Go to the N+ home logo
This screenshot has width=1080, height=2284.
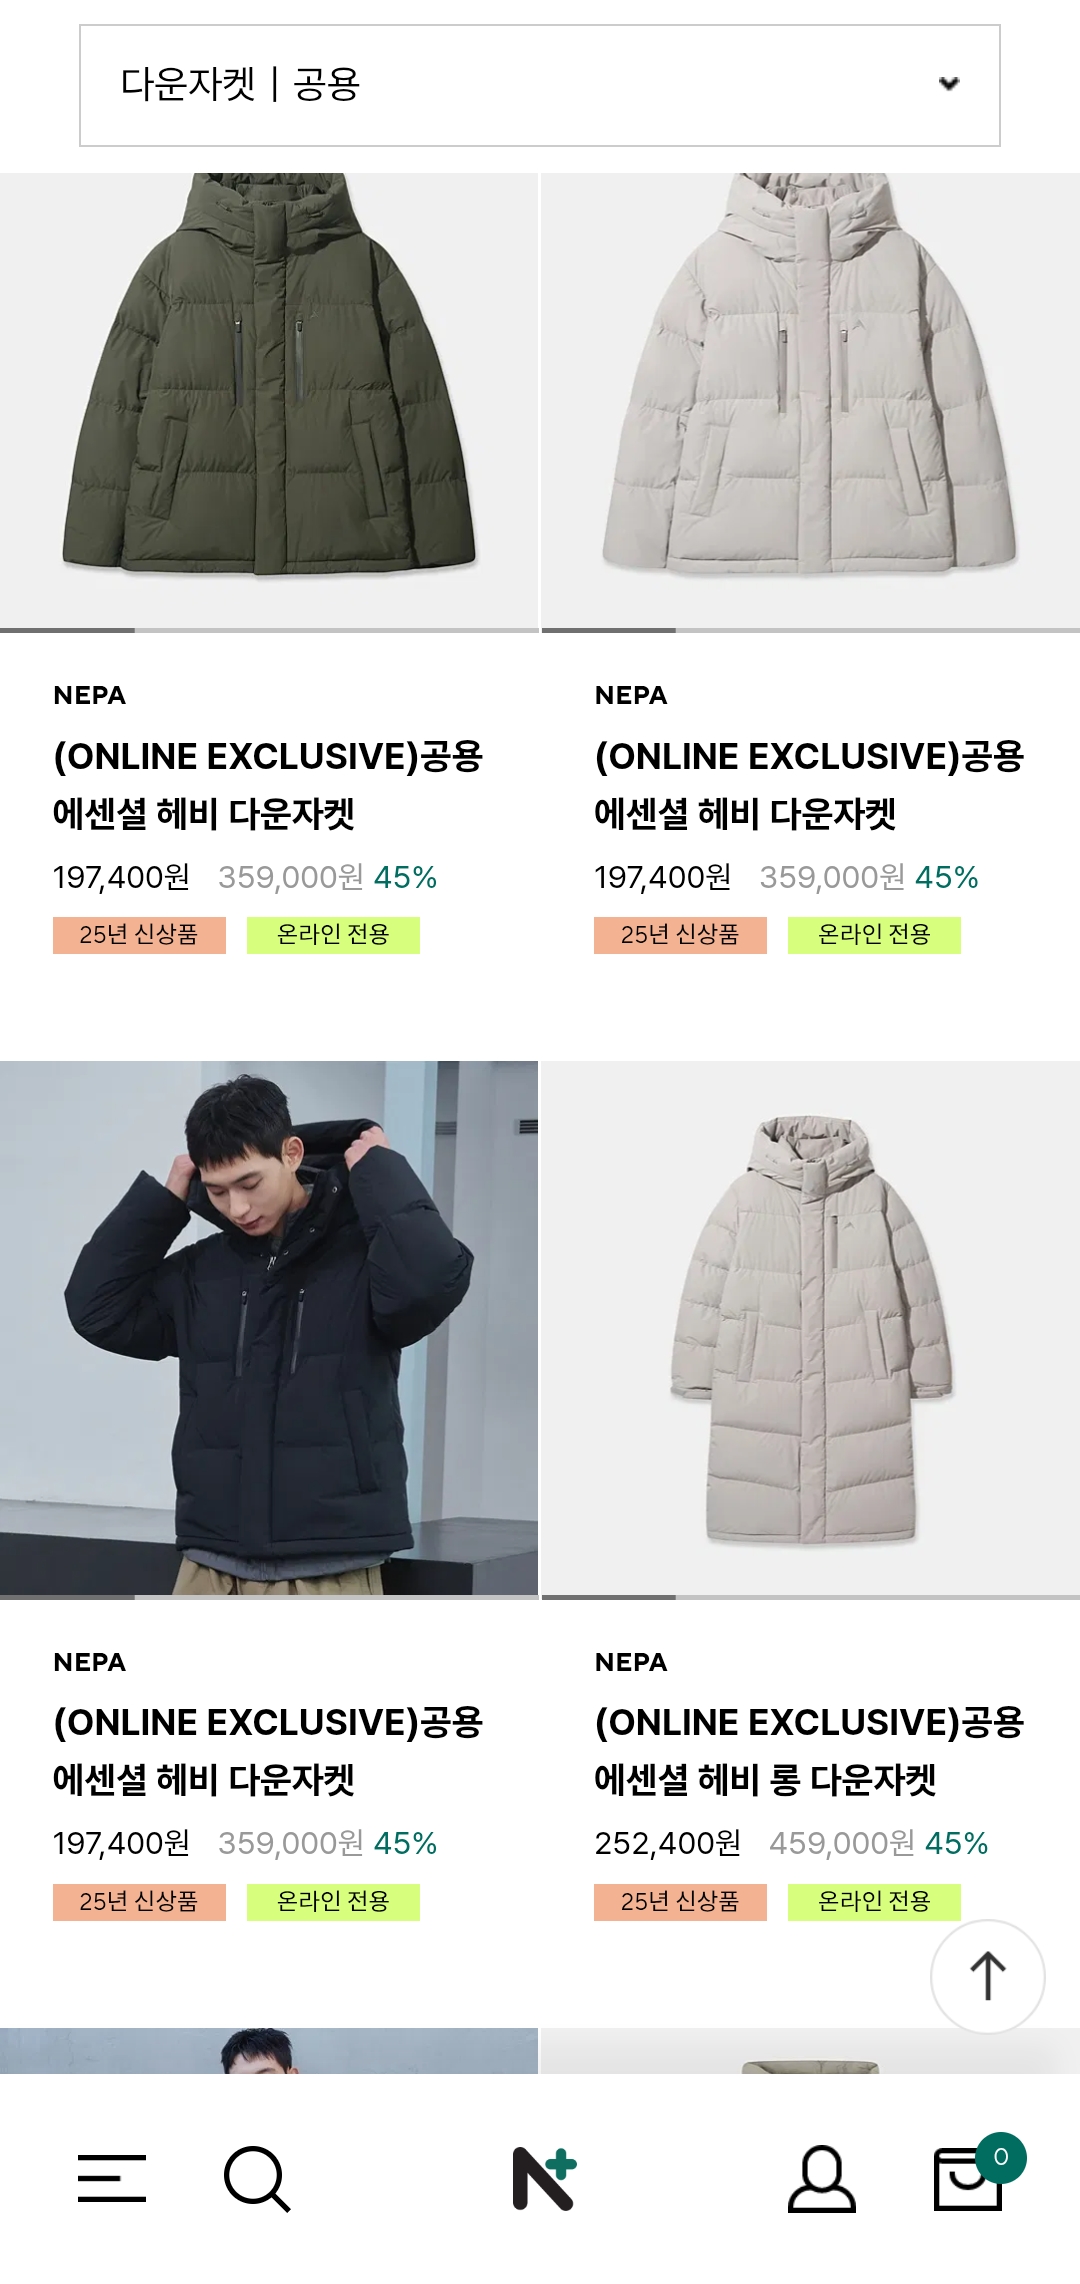coord(544,2178)
